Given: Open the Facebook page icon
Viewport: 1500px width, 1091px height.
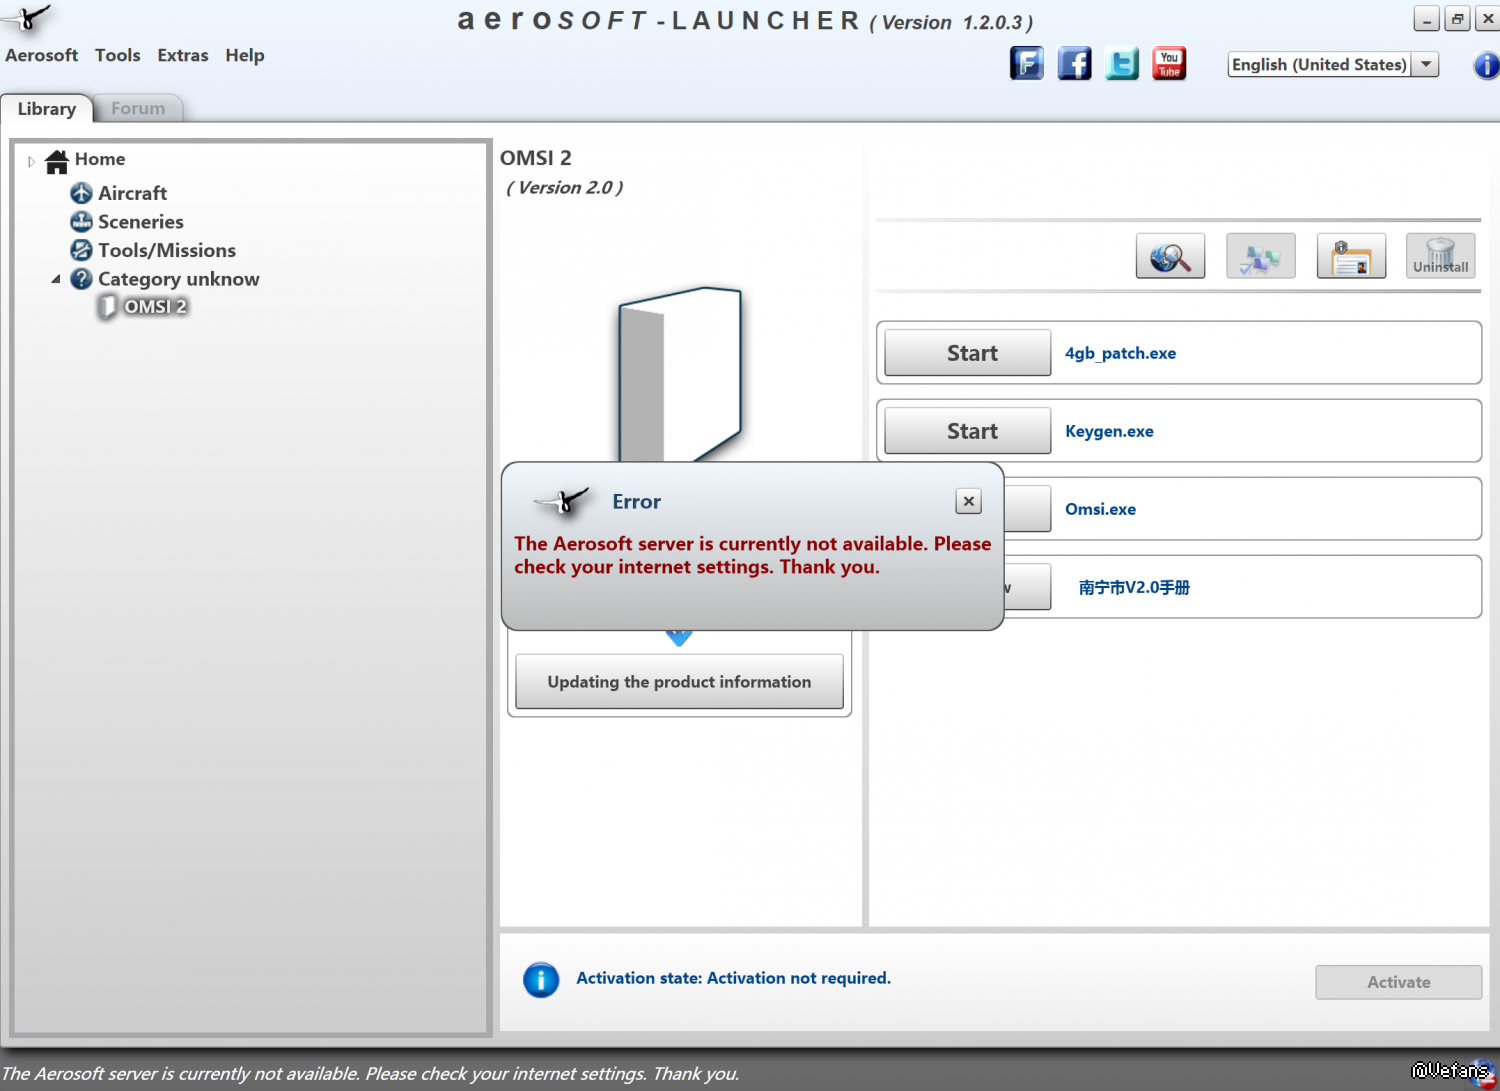Looking at the screenshot, I should 1074,64.
